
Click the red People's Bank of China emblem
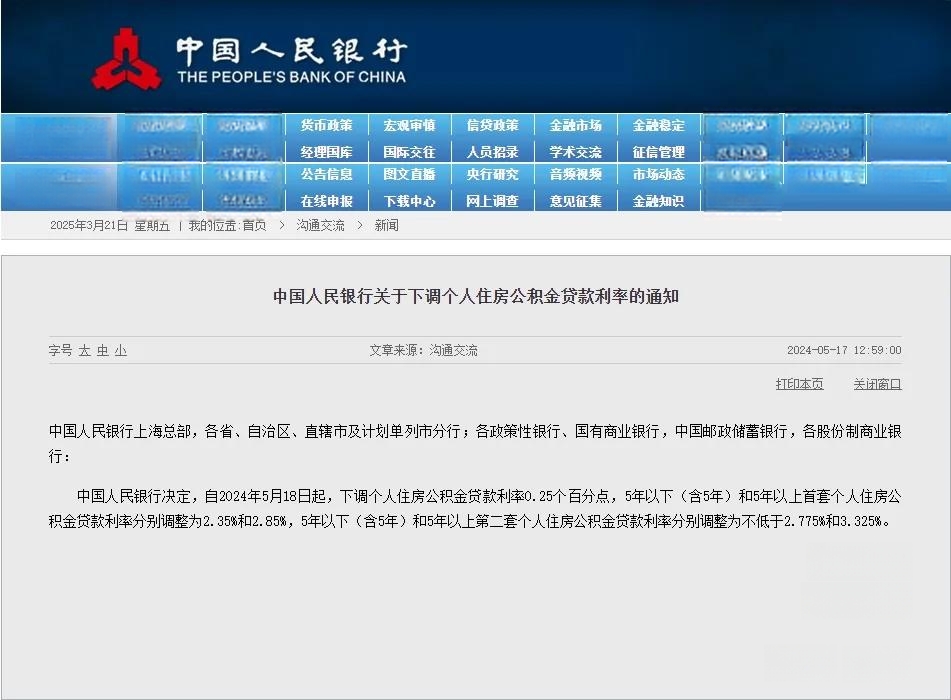pyautogui.click(x=126, y=59)
